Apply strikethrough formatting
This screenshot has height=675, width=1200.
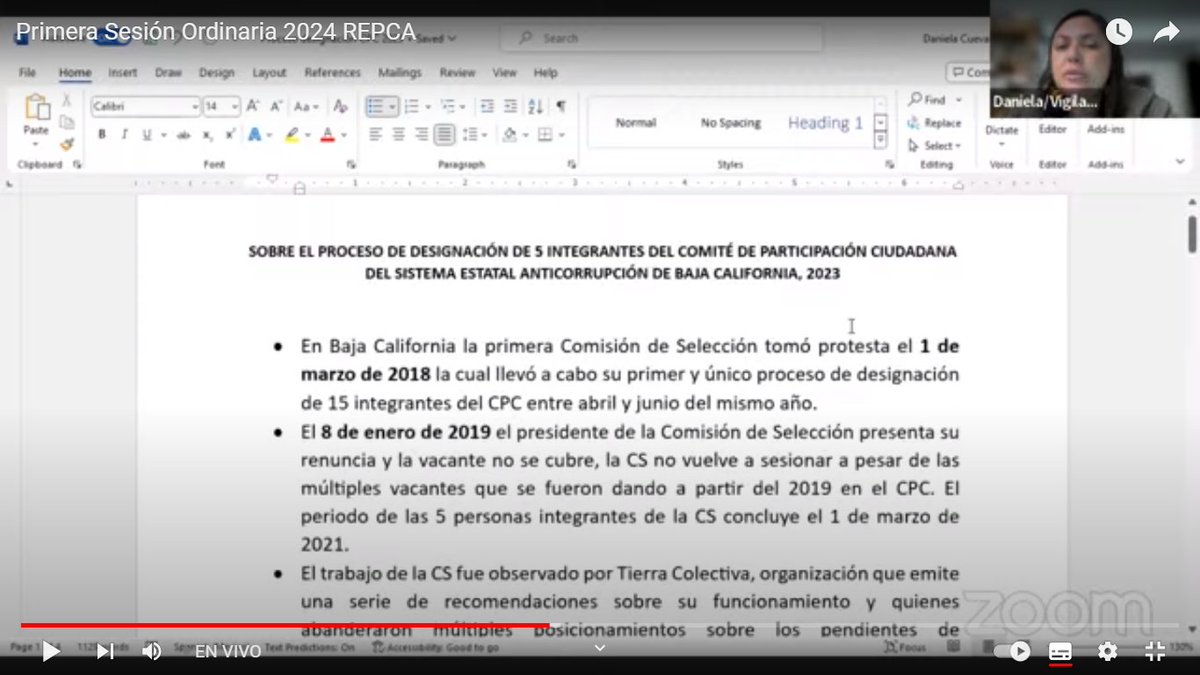click(x=183, y=135)
